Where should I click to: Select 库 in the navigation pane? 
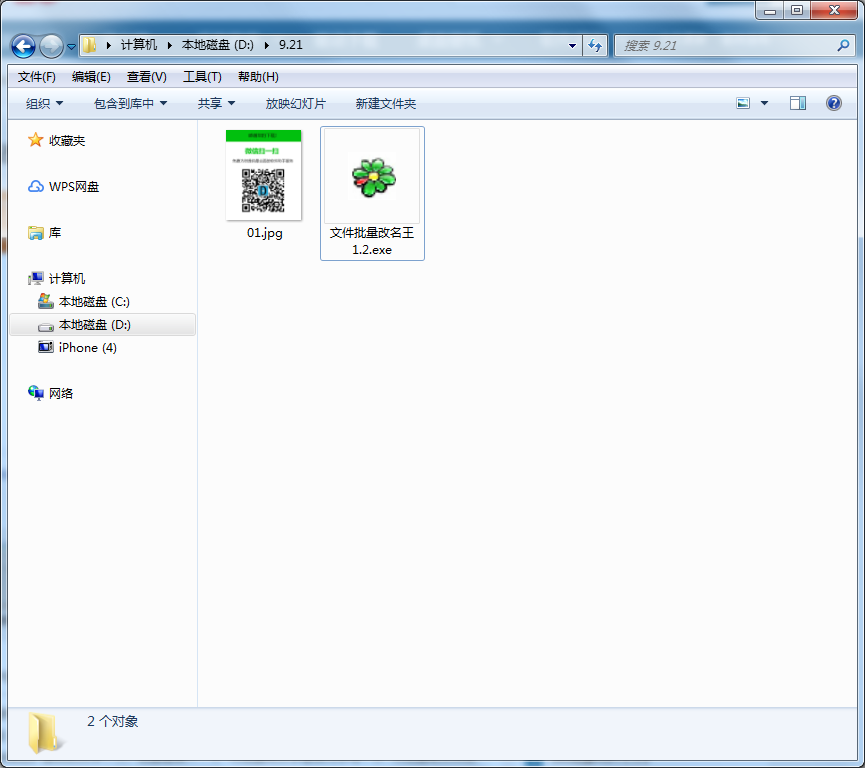click(55, 233)
